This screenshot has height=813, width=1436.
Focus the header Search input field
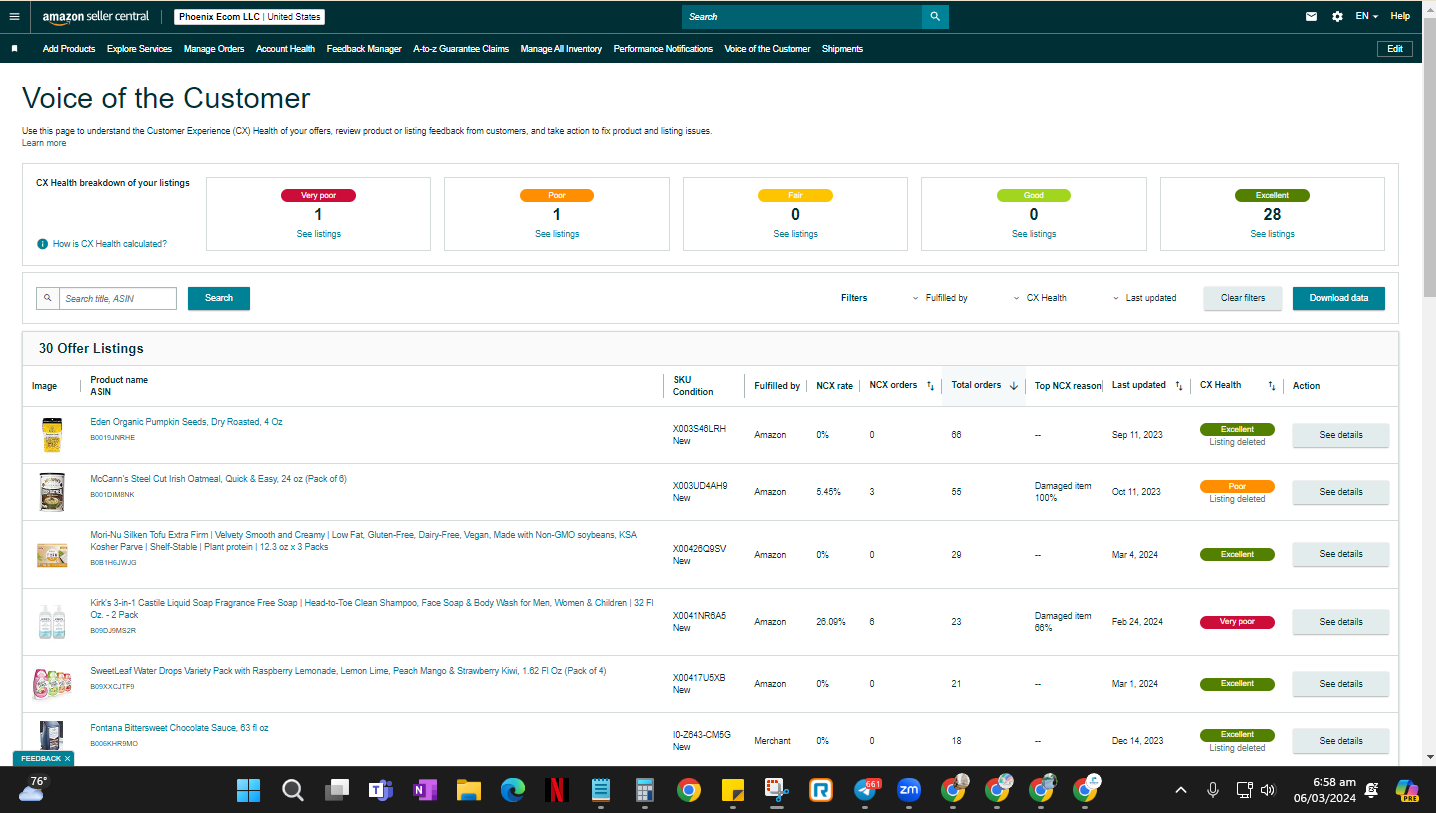click(x=802, y=17)
